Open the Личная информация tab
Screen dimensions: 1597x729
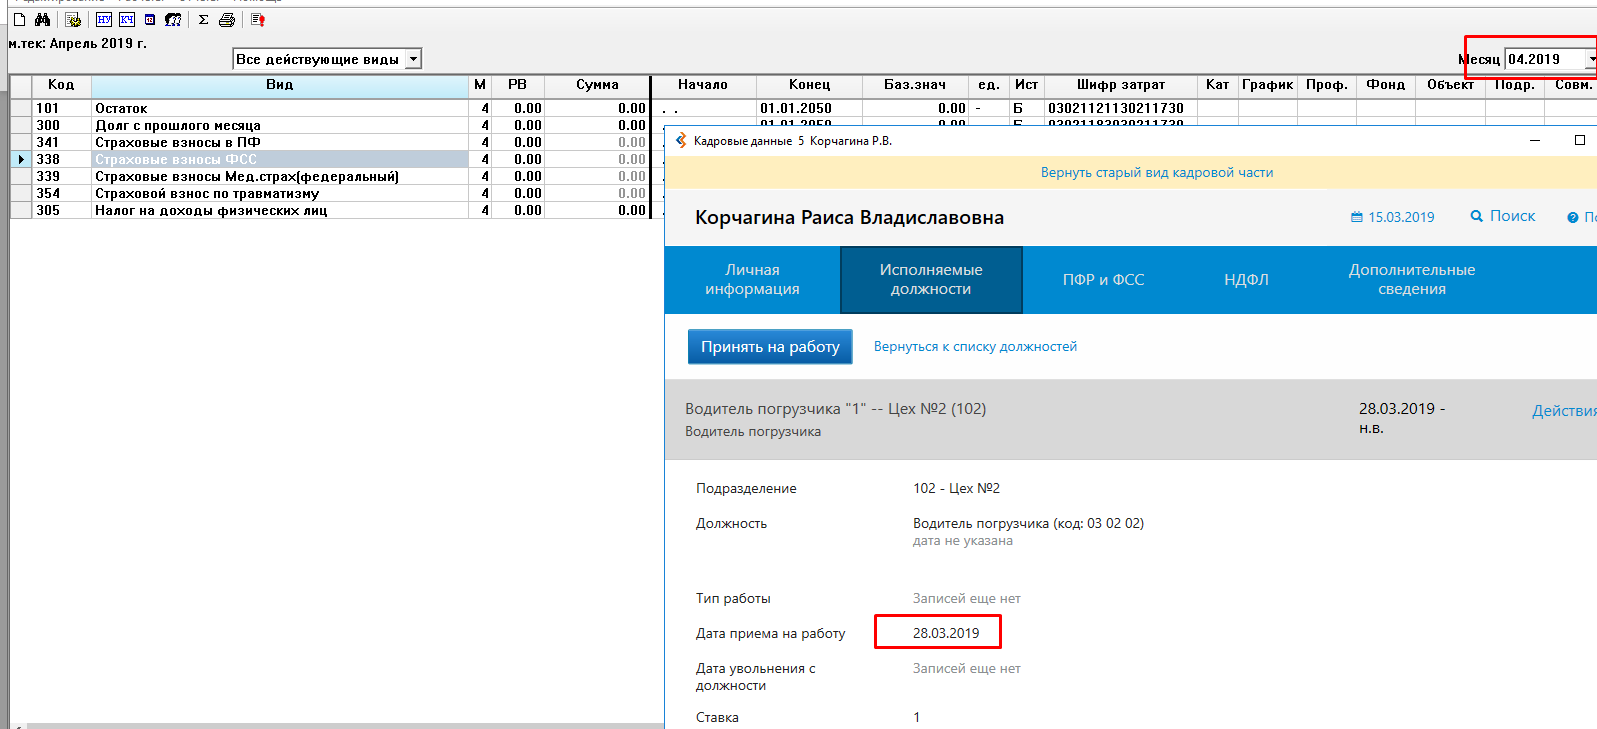pyautogui.click(x=752, y=279)
